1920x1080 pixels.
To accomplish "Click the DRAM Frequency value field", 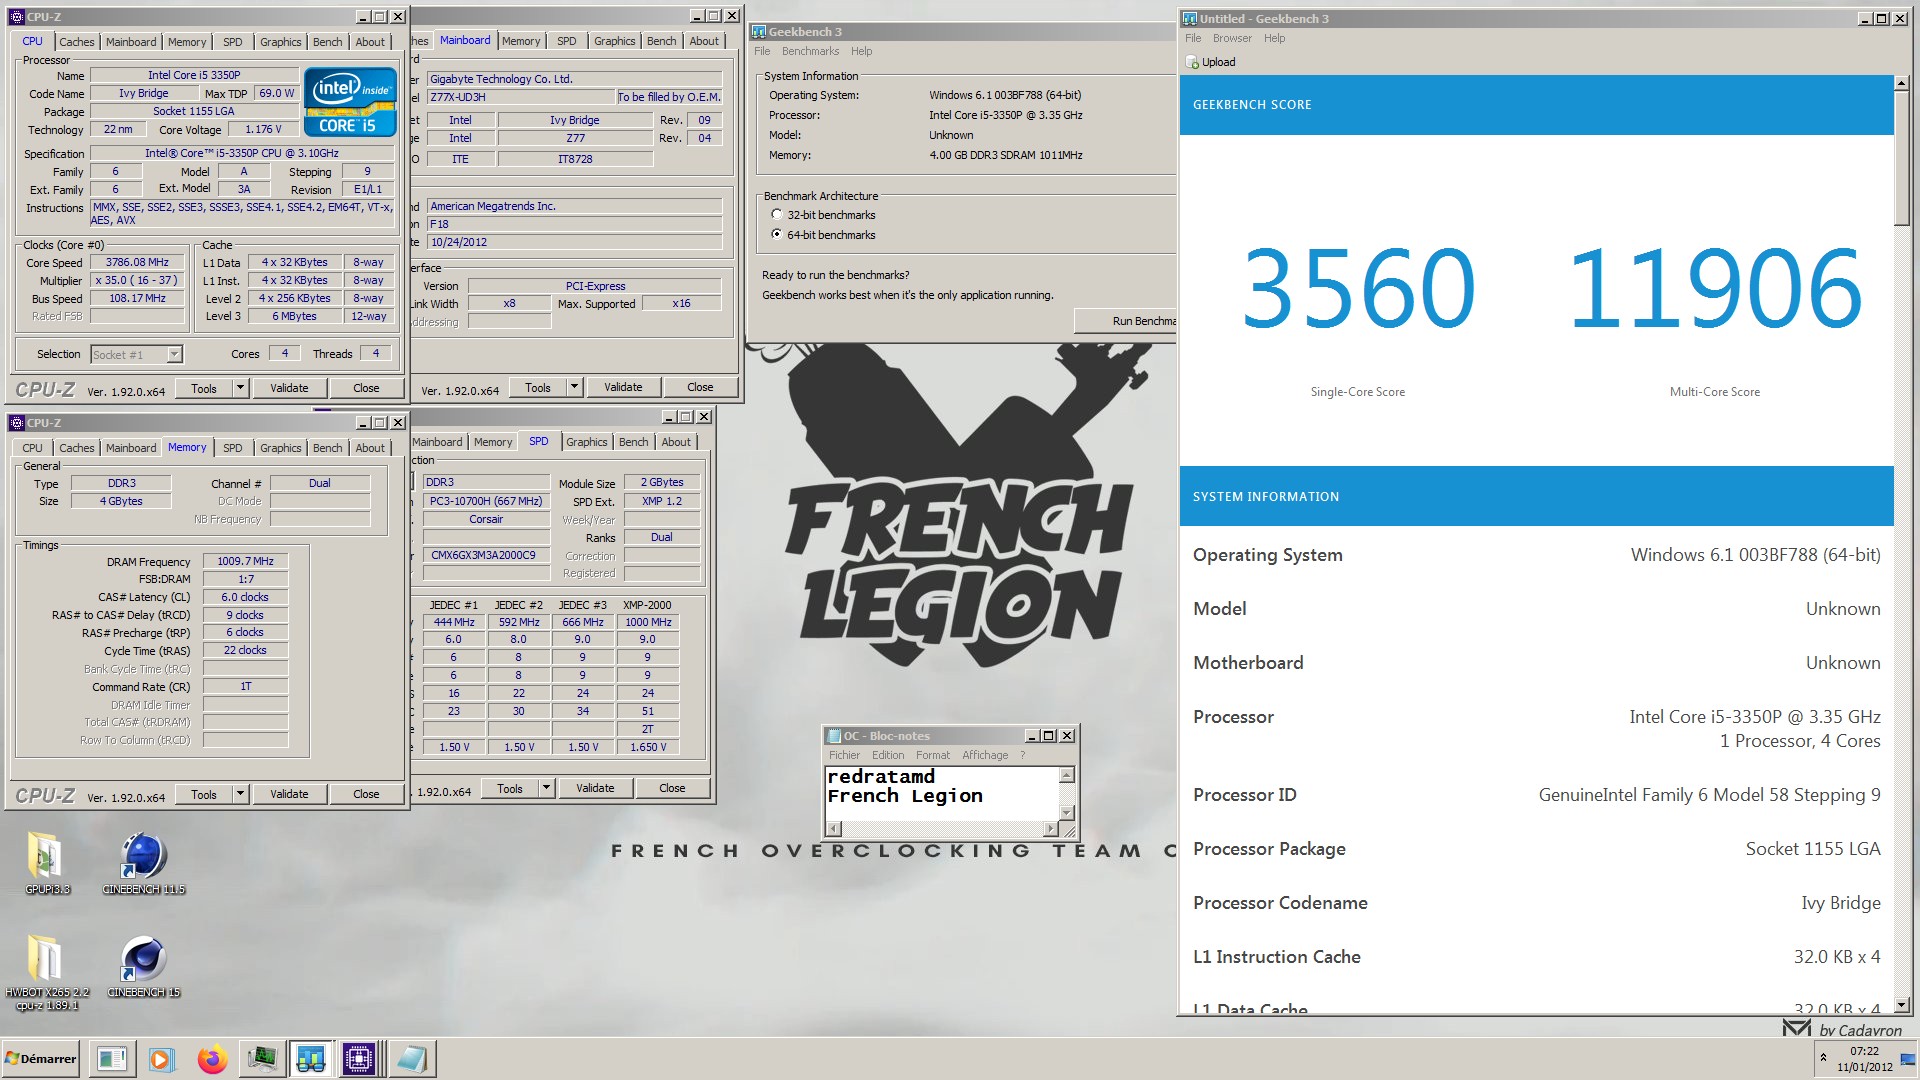I will (x=245, y=561).
